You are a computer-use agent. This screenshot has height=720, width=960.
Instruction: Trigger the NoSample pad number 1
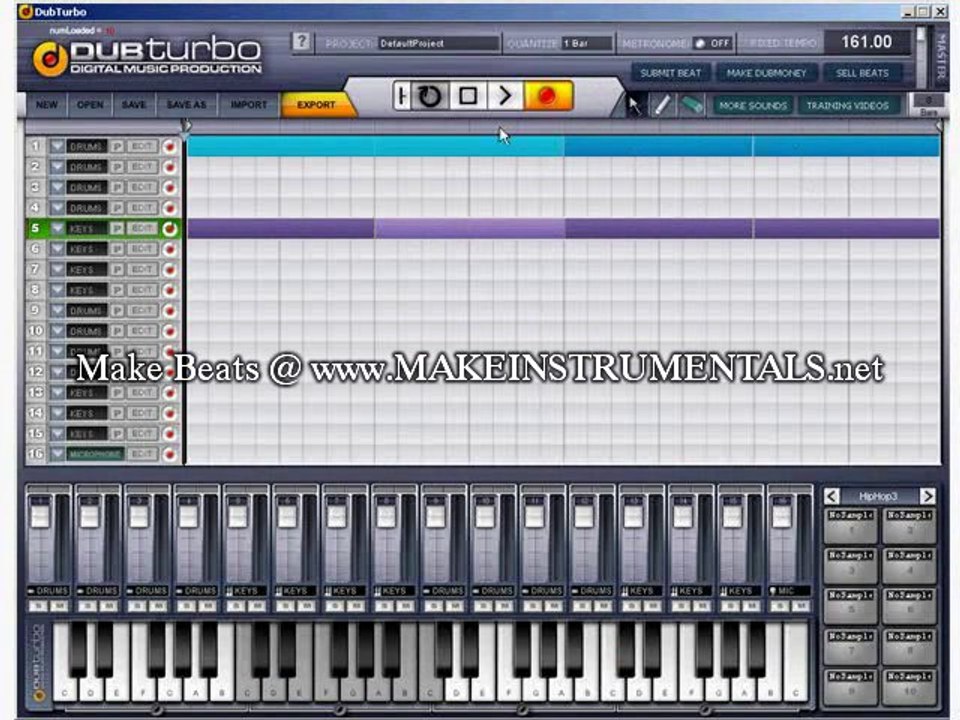850,525
